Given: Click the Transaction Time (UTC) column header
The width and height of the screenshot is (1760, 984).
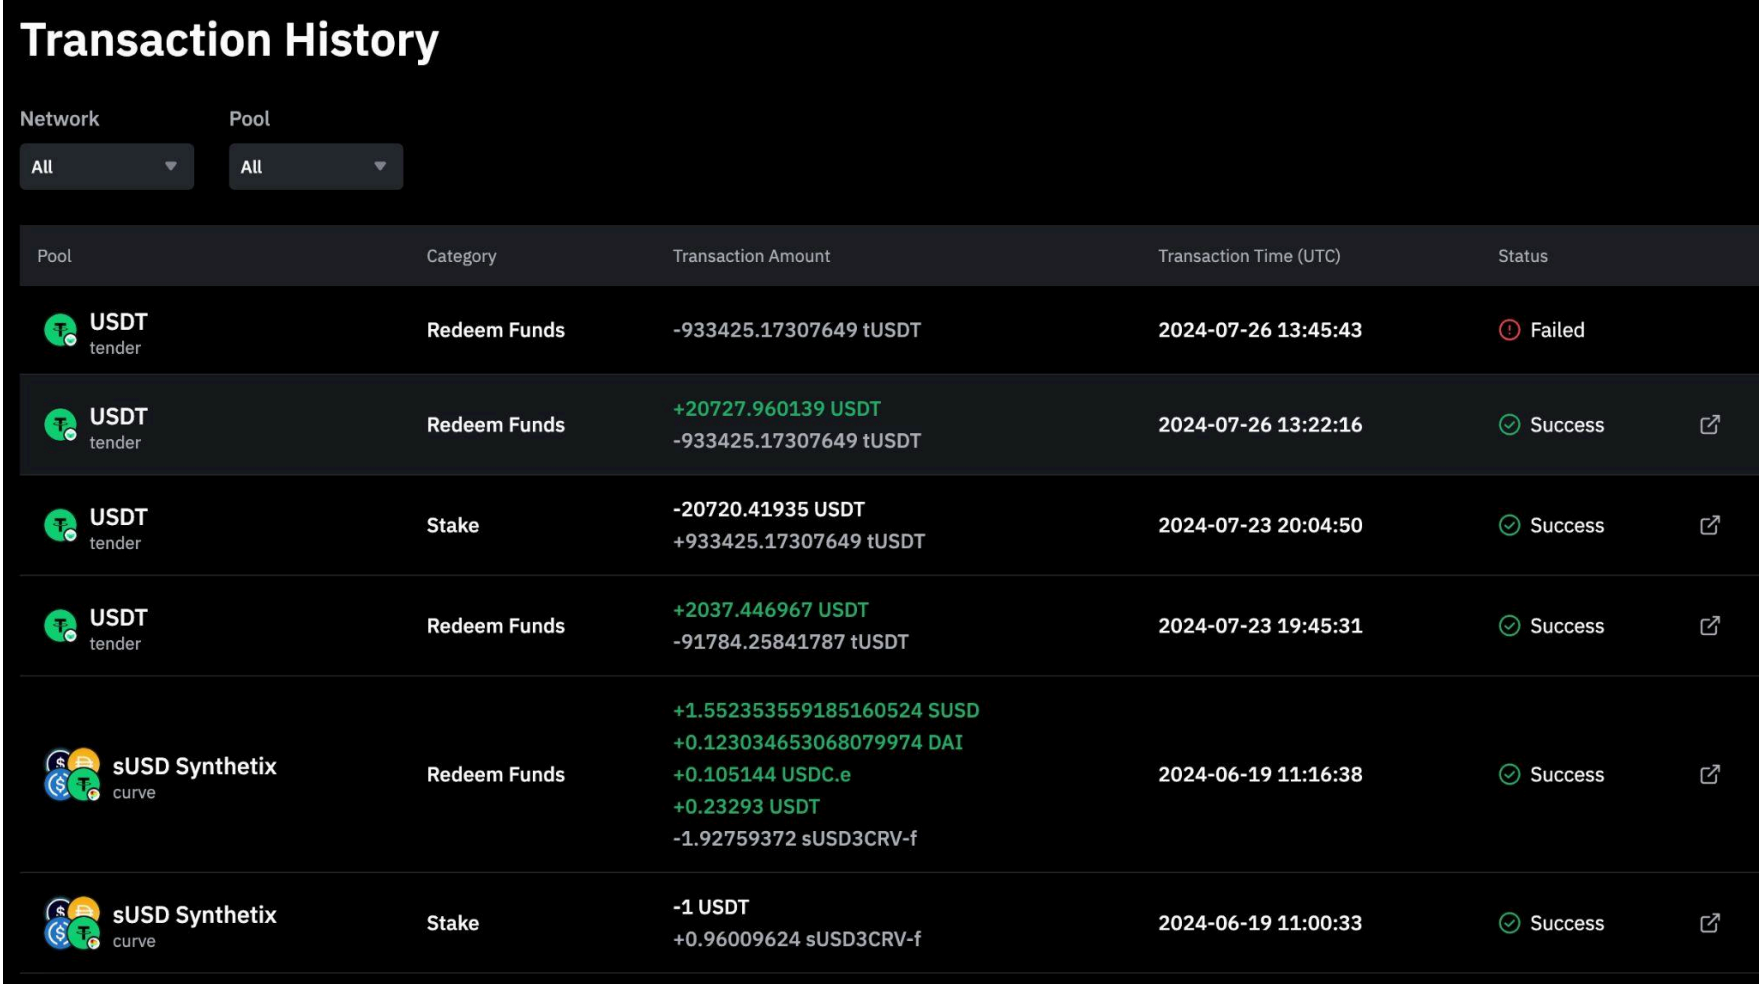Looking at the screenshot, I should (x=1248, y=256).
